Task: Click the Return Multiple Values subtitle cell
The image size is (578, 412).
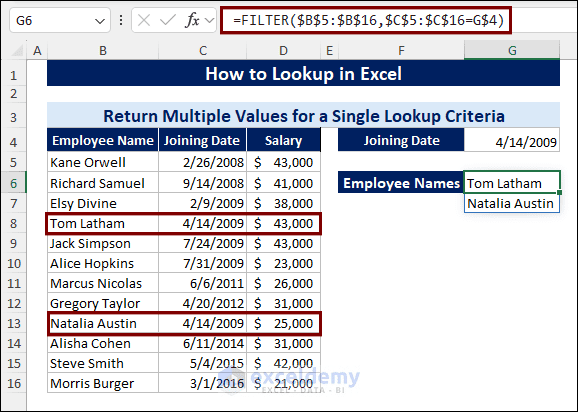Action: coord(303,116)
